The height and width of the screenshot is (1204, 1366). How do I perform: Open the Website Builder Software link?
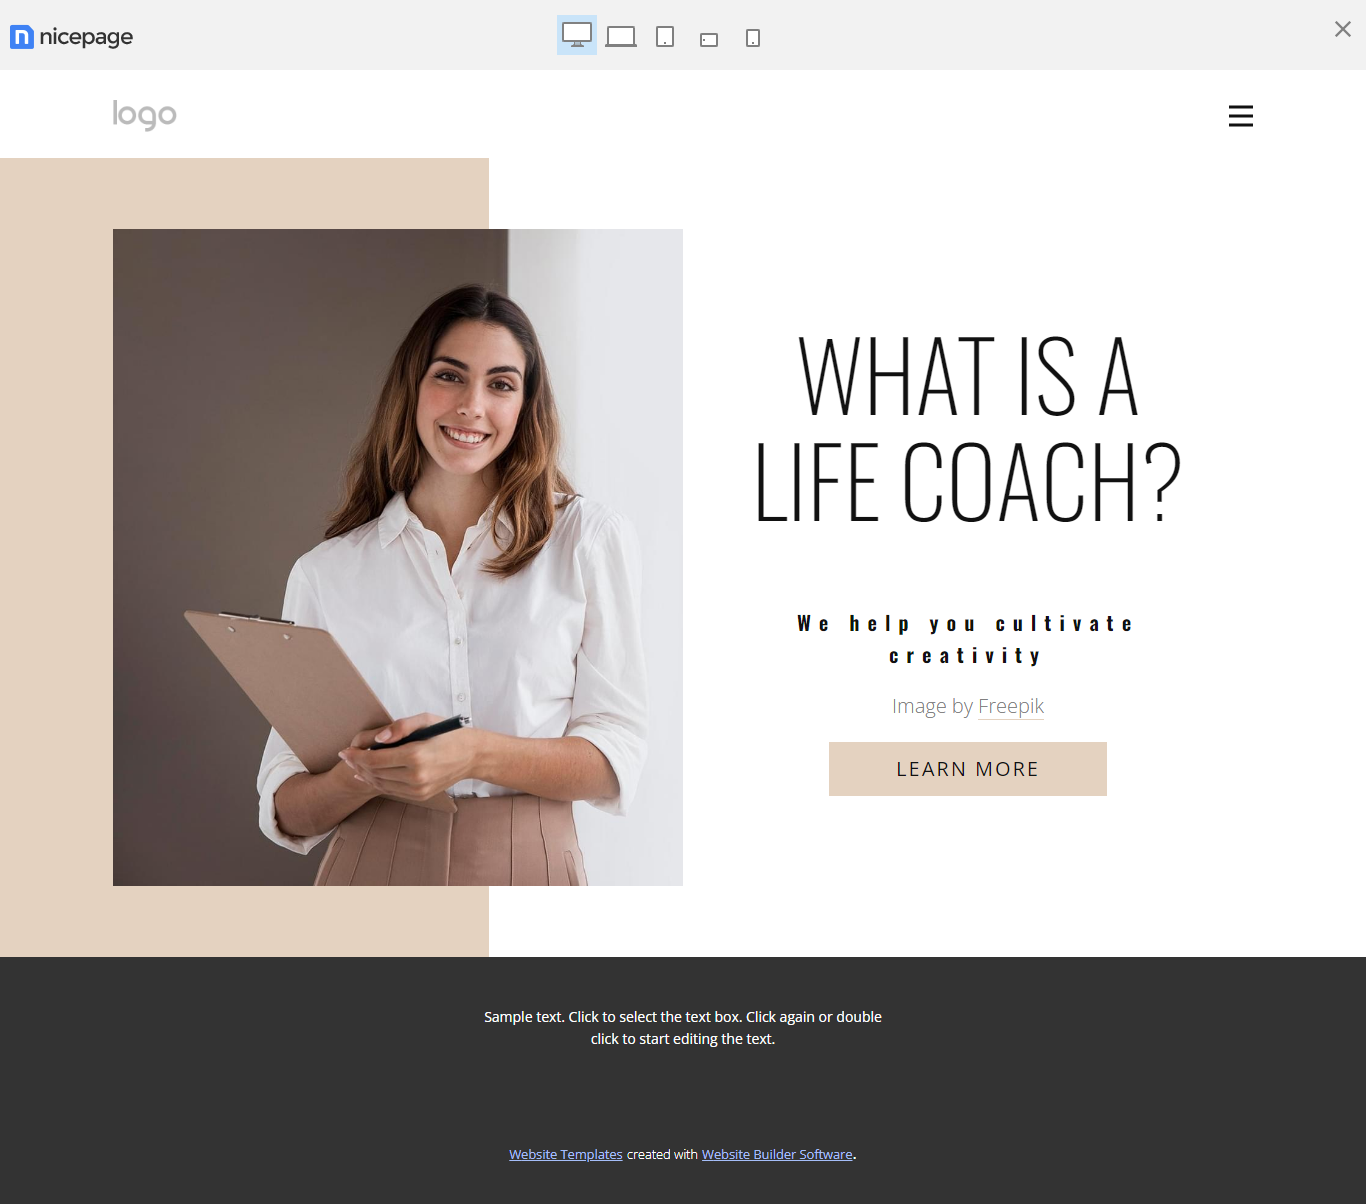[777, 1154]
